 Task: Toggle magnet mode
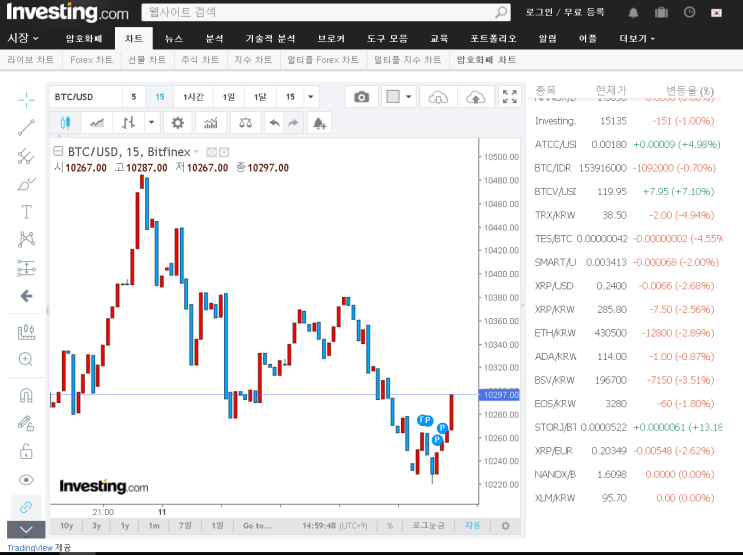pyautogui.click(x=27, y=395)
